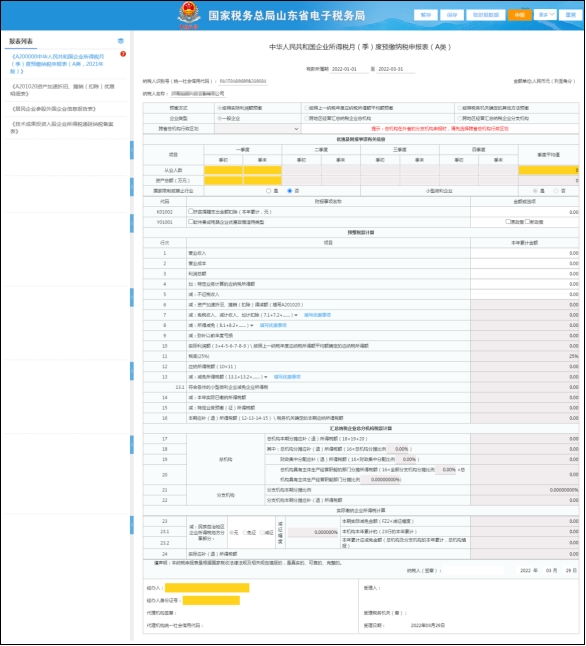Image resolution: width=586 pixels, height=646 pixels.
Task: Click the 营业成本 amount field
Action: [525, 263]
